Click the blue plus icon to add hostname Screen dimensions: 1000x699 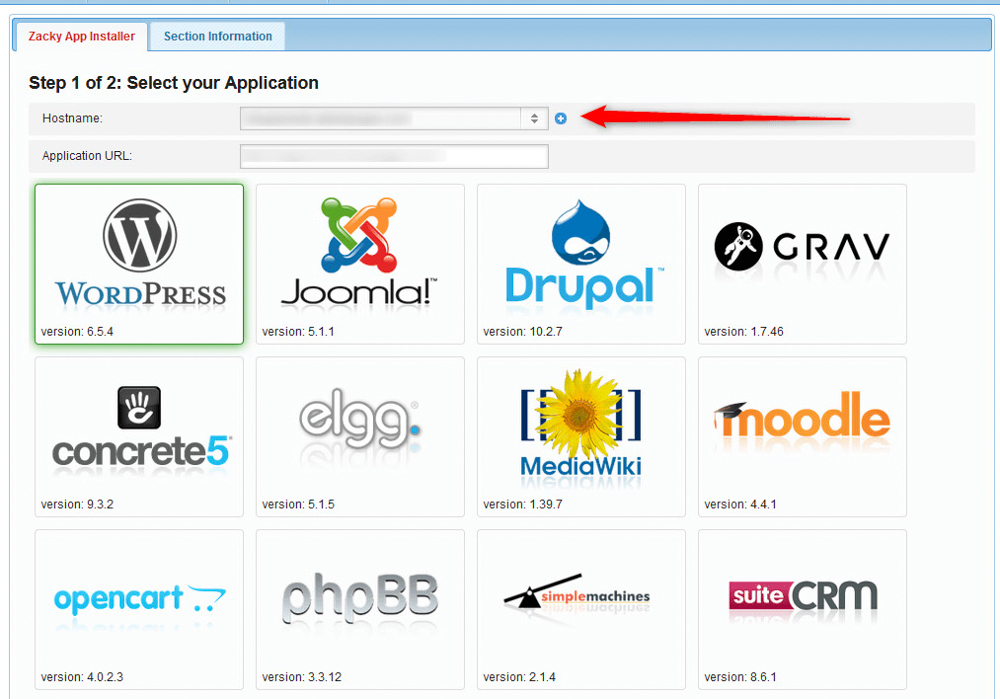coord(561,118)
